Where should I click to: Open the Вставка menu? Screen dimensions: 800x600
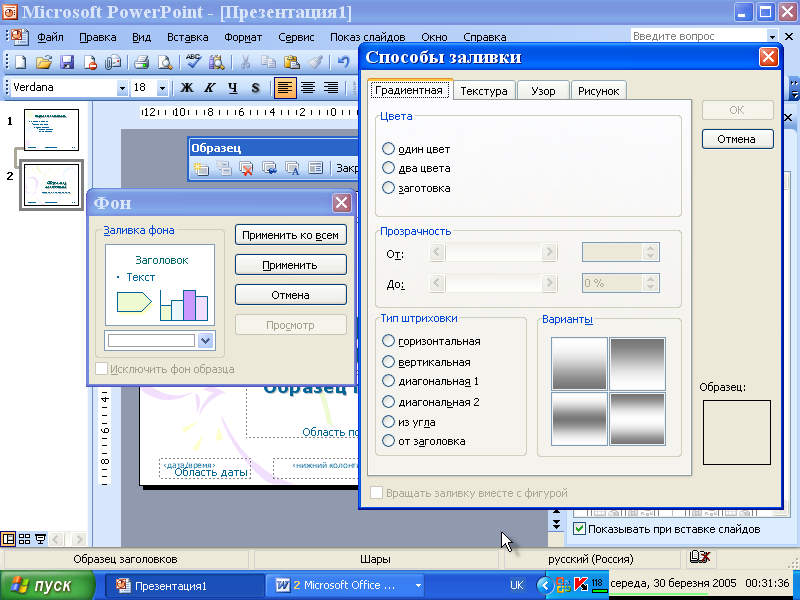click(x=187, y=37)
